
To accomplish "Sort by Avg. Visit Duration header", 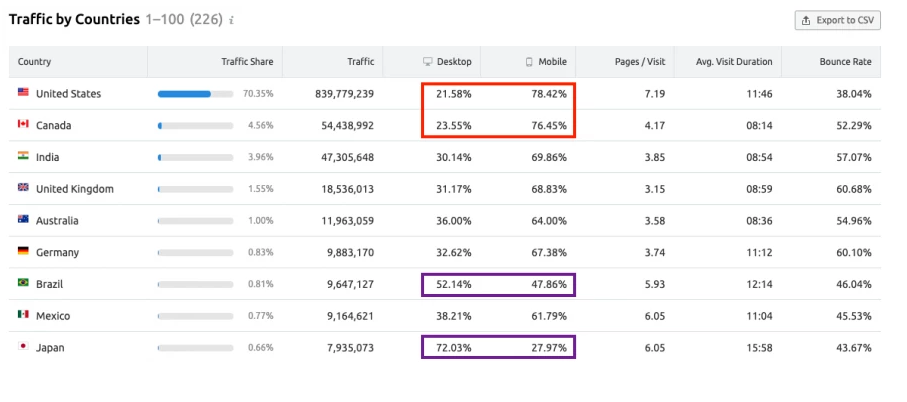I will coord(734,62).
